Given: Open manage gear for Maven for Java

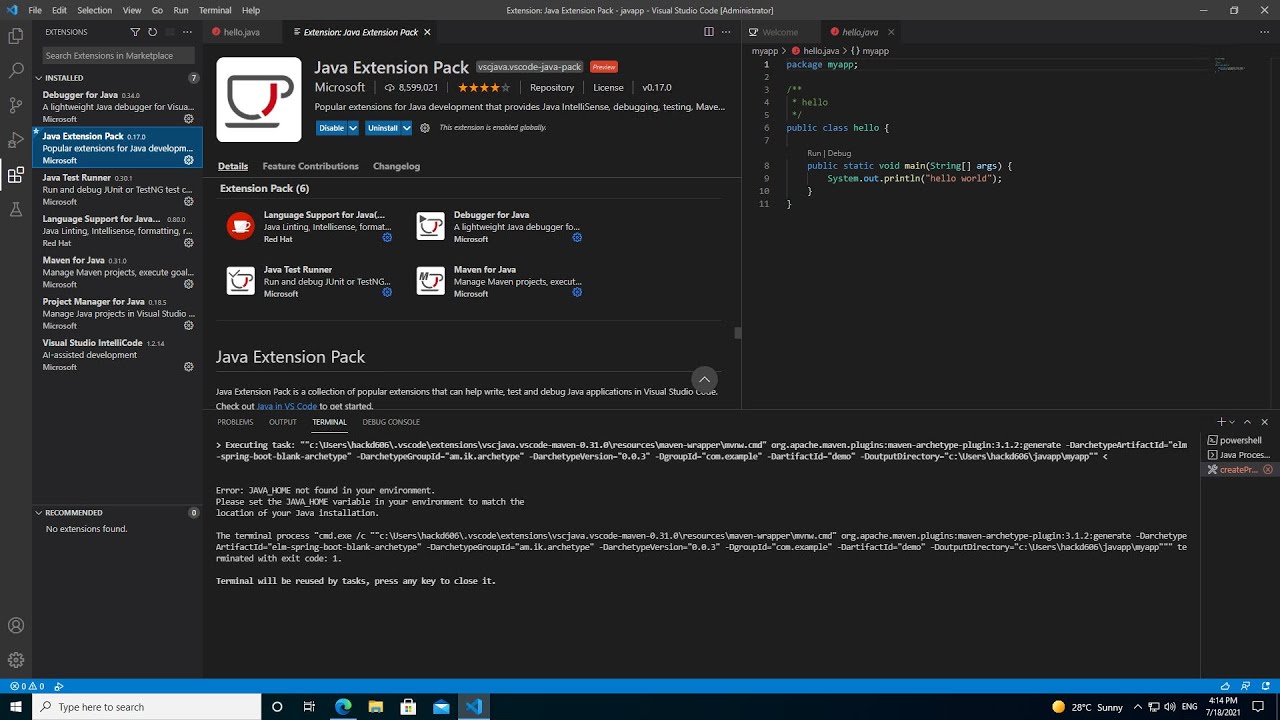Looking at the screenshot, I should click(188, 284).
